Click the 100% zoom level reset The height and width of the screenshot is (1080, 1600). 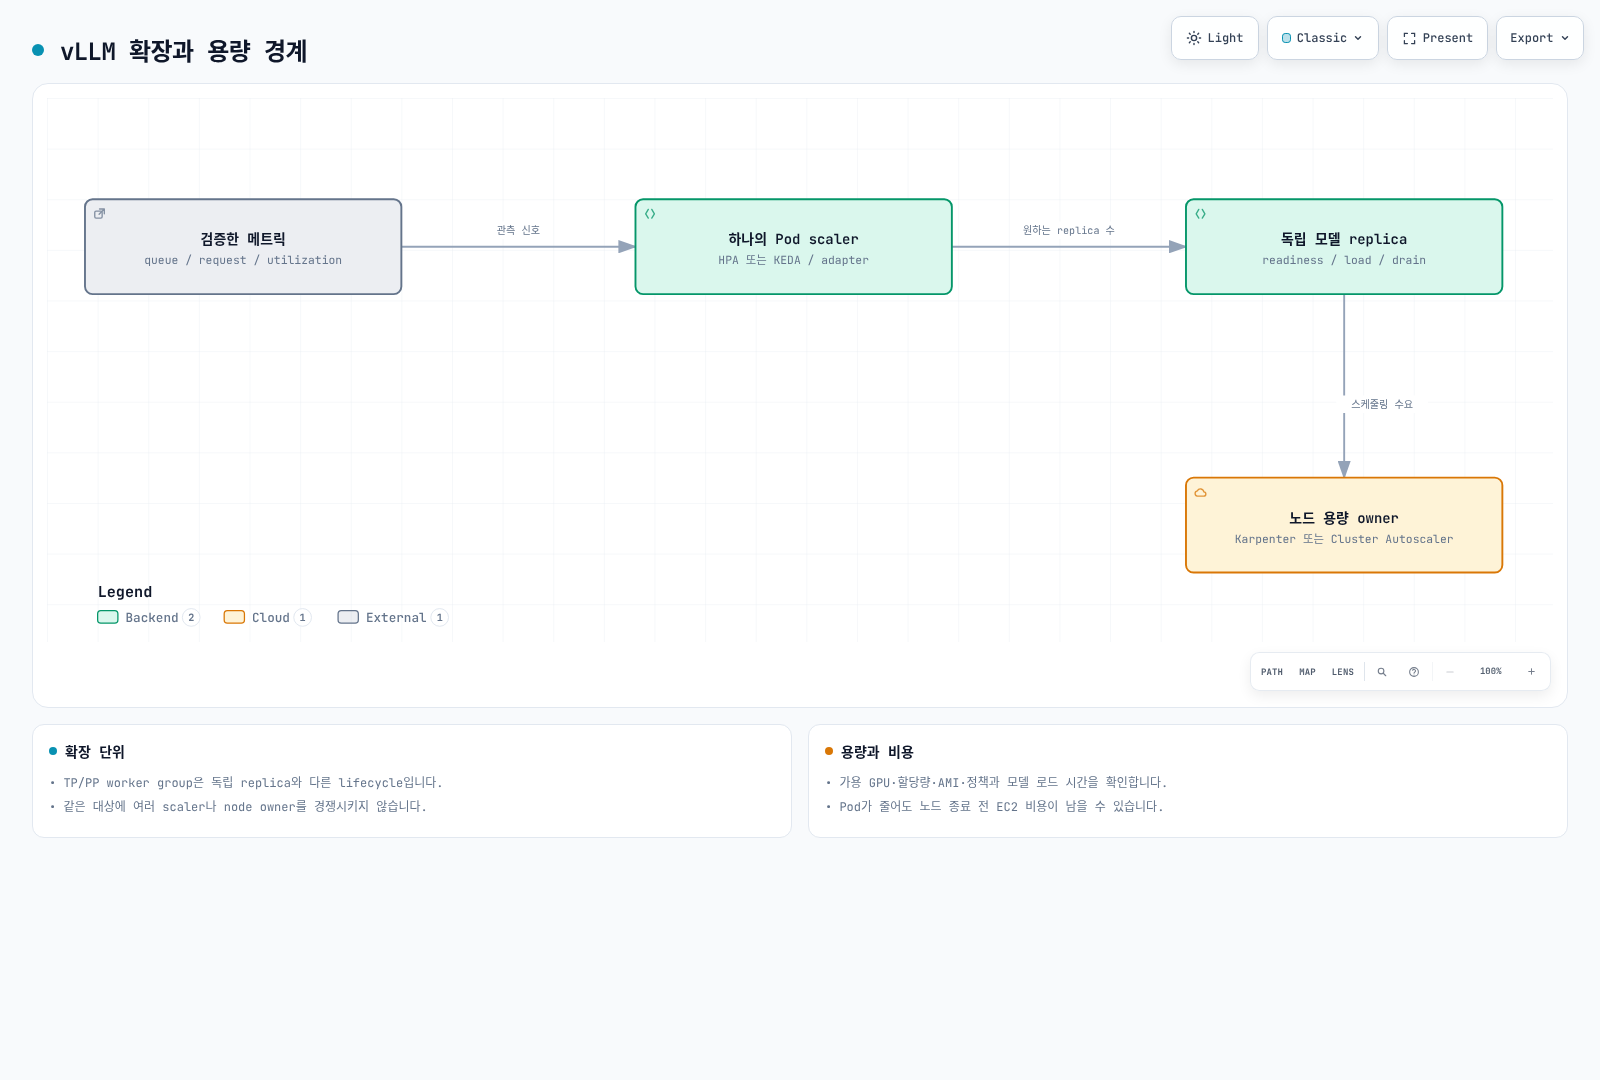1491,672
